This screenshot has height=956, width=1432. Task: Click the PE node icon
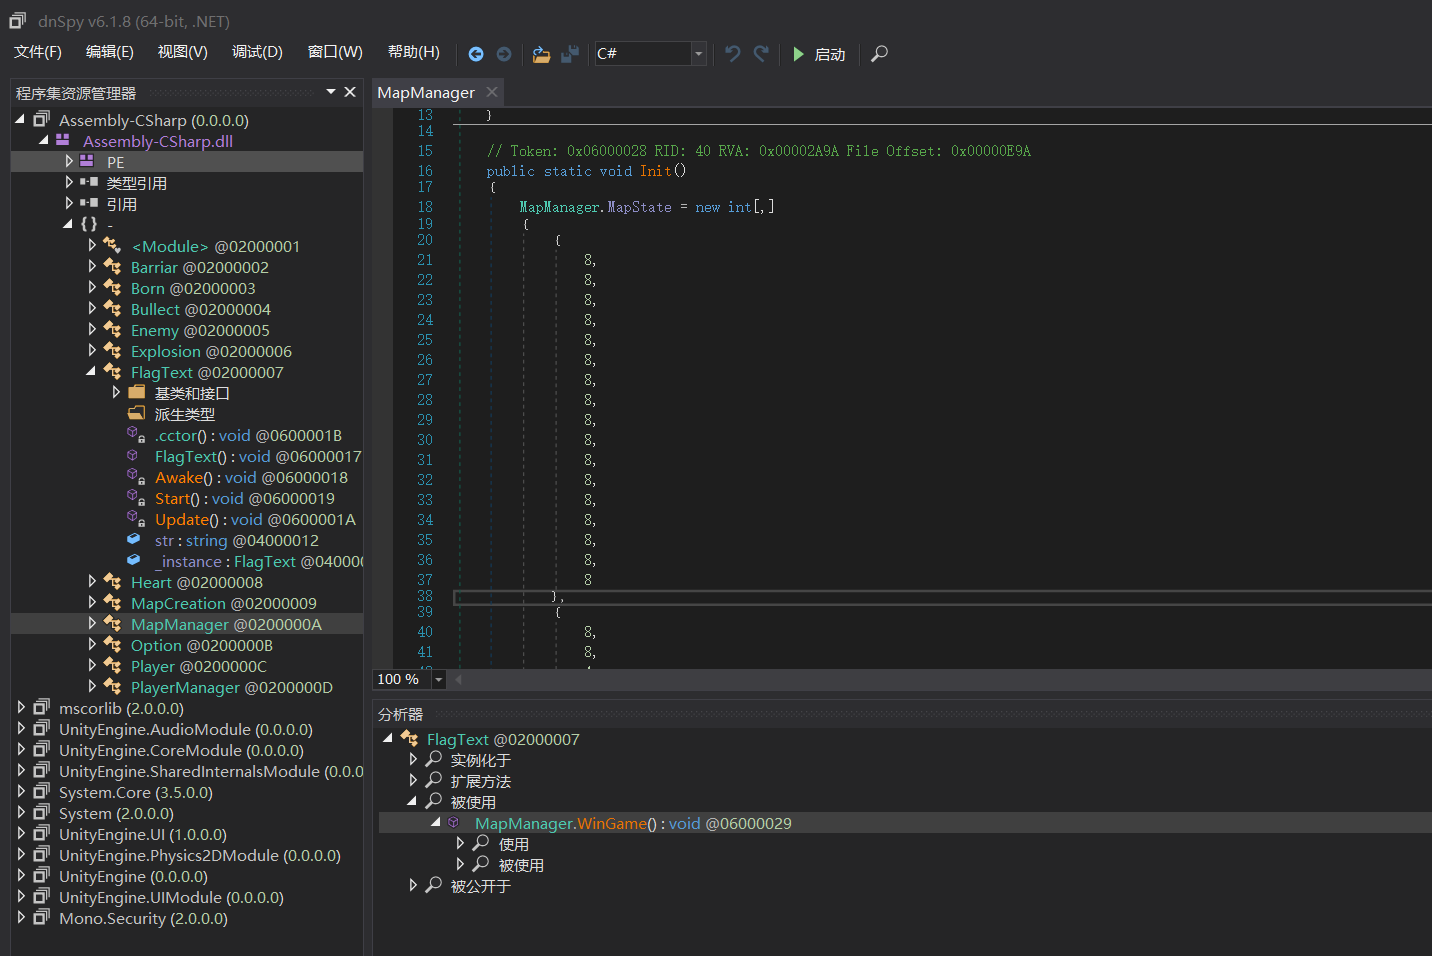click(87, 161)
